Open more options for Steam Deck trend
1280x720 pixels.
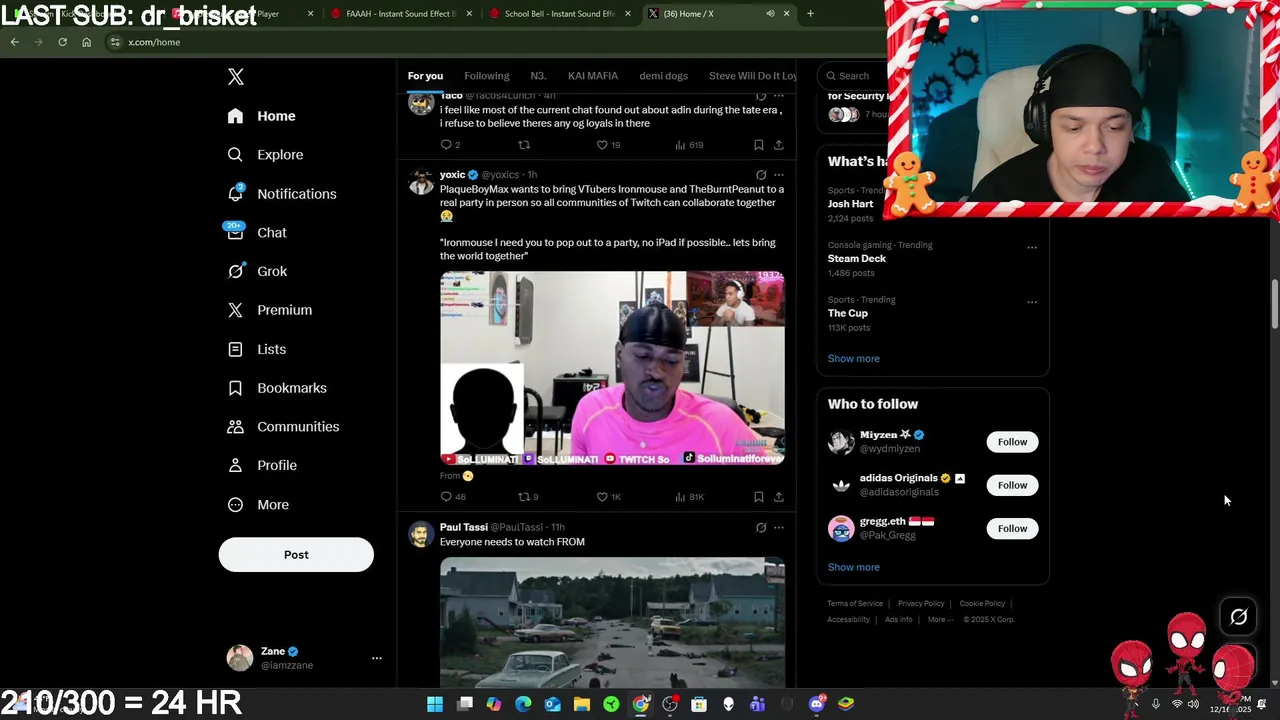[1032, 247]
